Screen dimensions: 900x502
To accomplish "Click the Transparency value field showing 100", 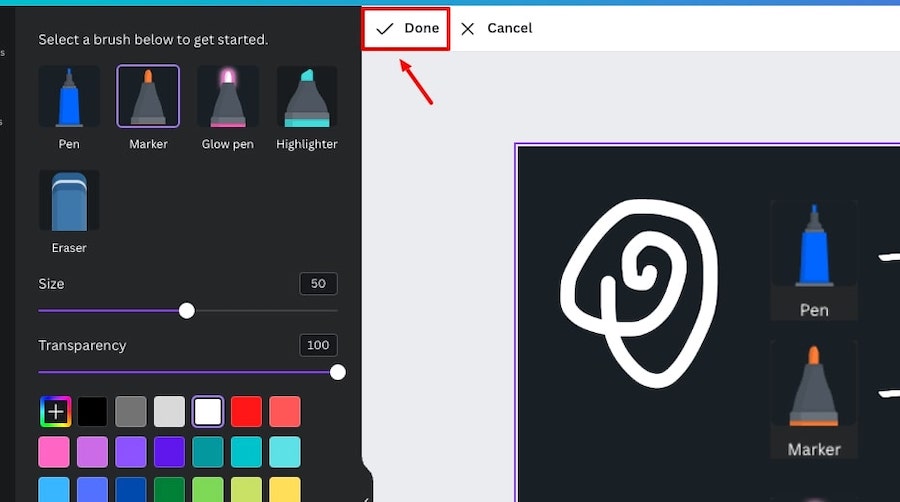I will coord(318,345).
